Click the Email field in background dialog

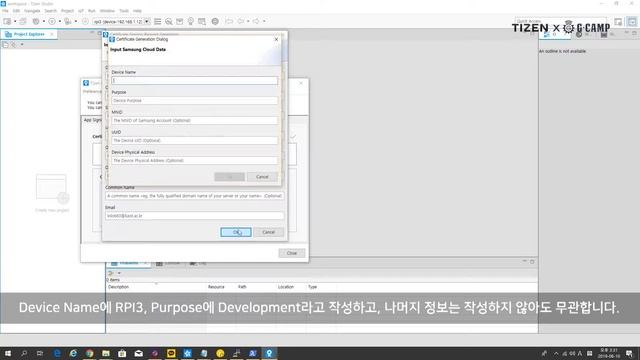pos(195,216)
